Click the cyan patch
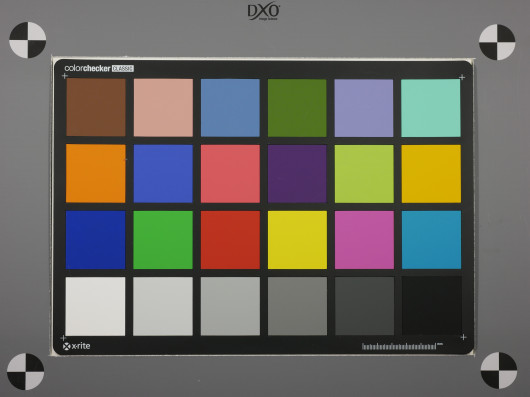The image size is (530, 397). point(432,240)
